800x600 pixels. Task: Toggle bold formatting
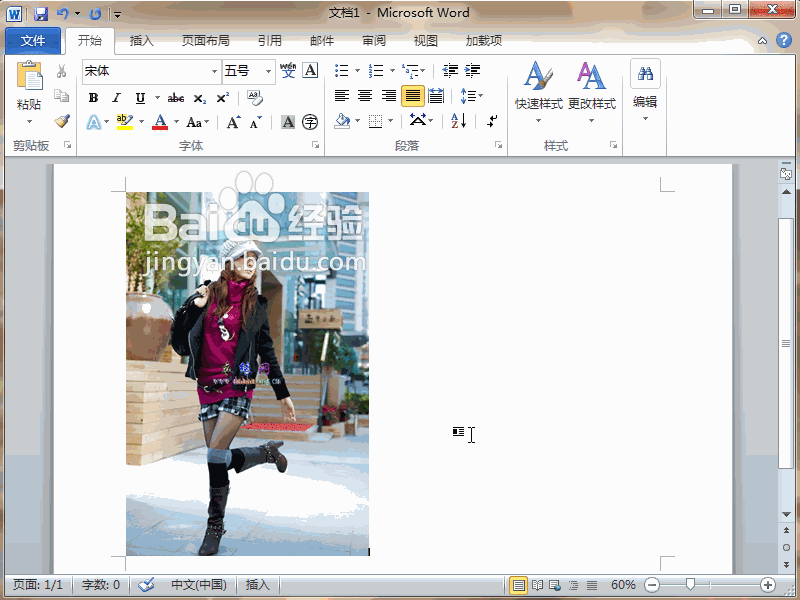(x=93, y=97)
